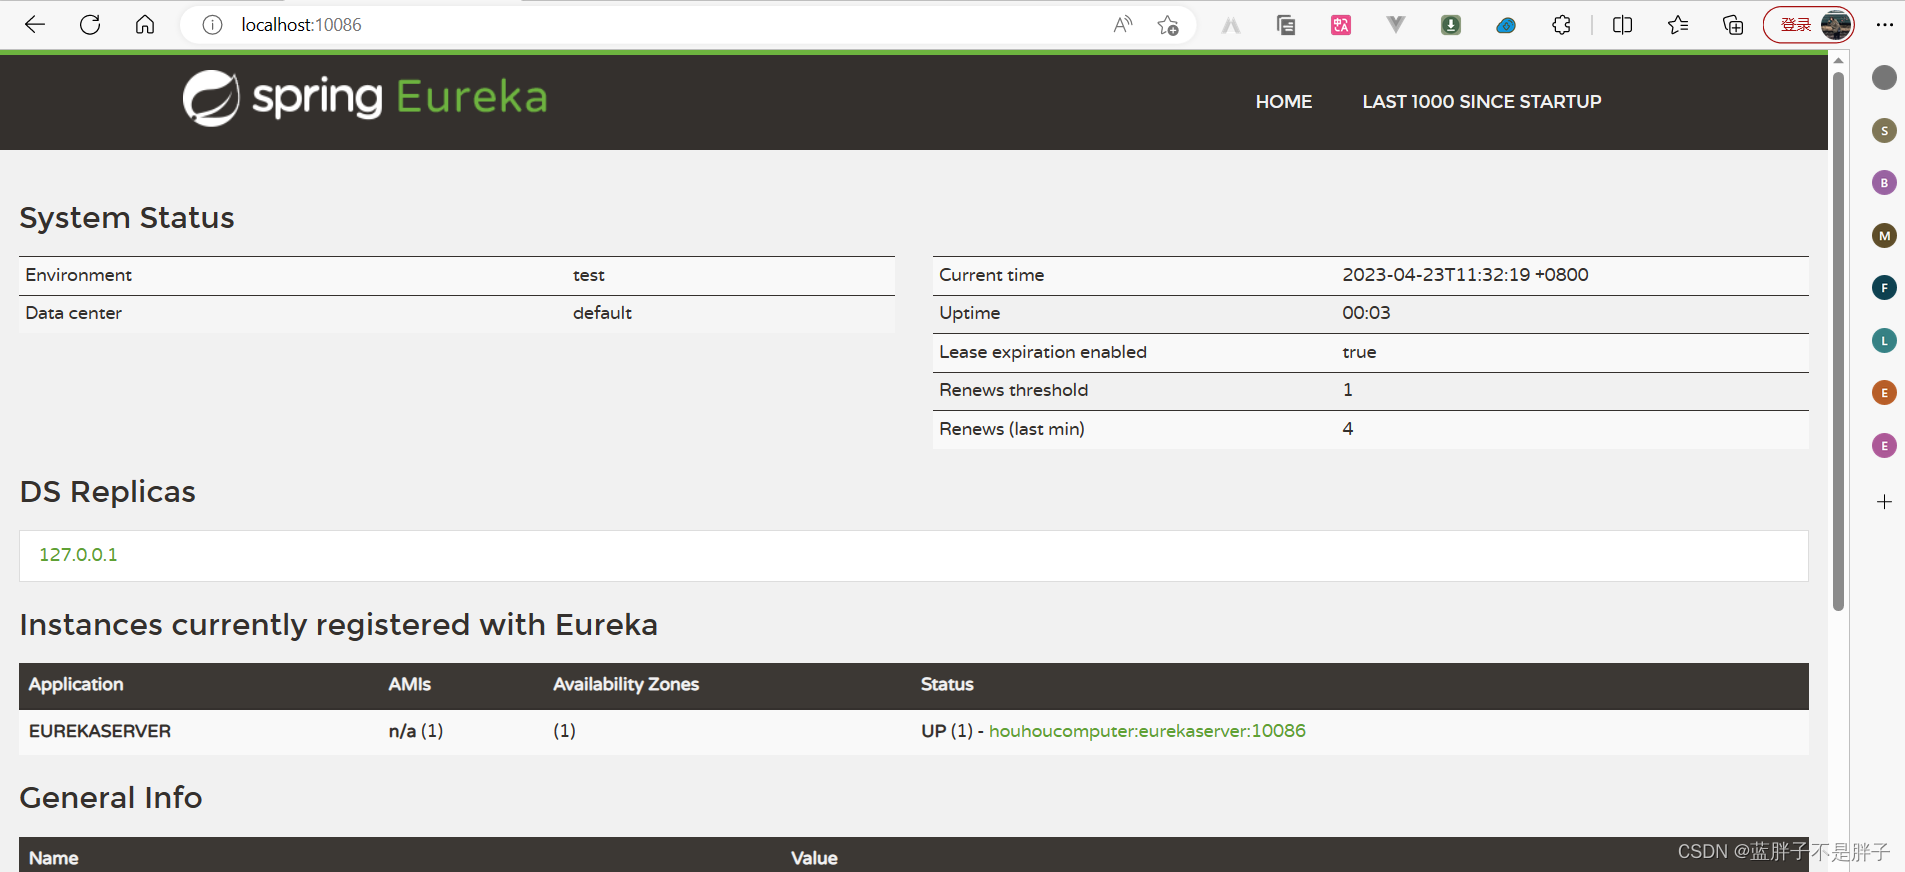Image resolution: width=1905 pixels, height=872 pixels.
Task: Open the Favorites list icon
Action: coord(1678,25)
